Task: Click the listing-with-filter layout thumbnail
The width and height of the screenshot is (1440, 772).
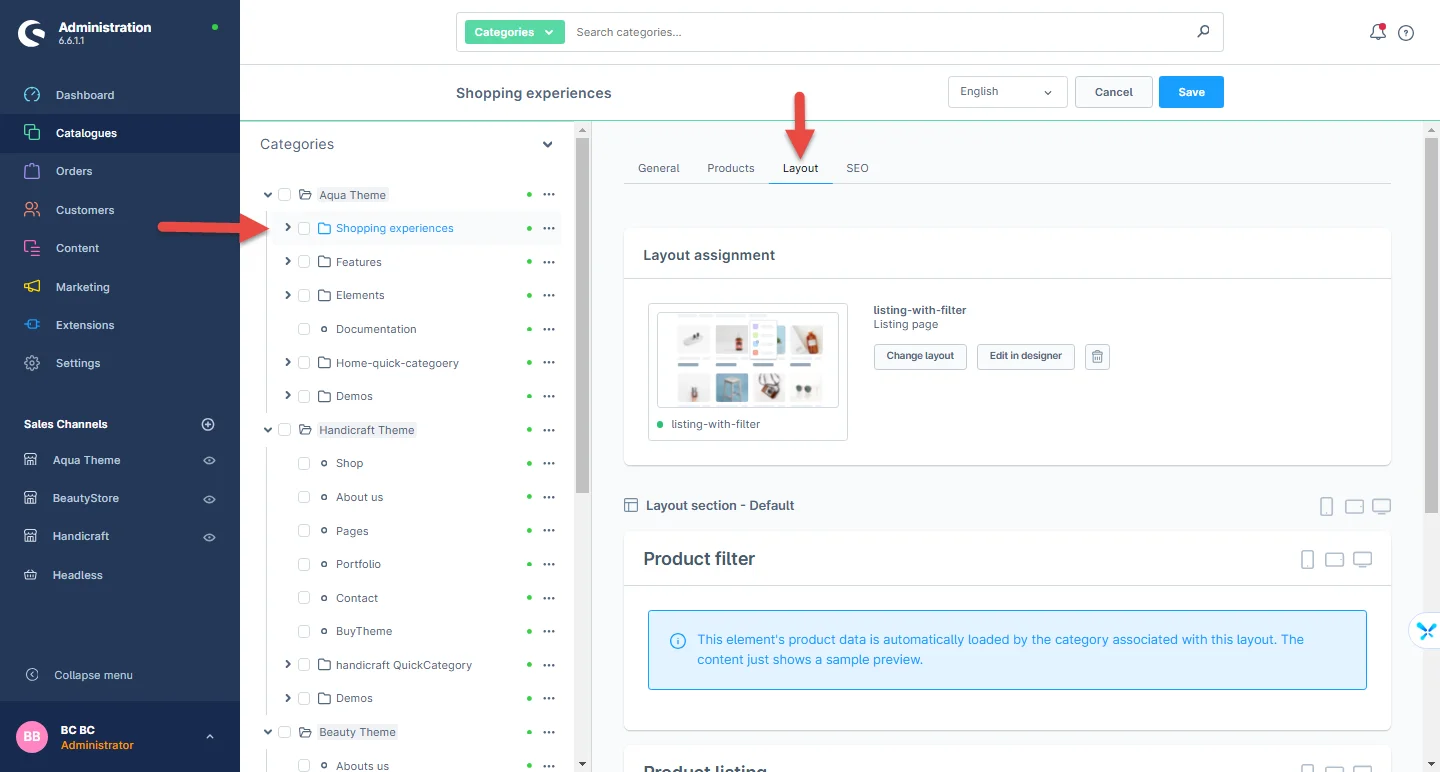Action: 747,360
